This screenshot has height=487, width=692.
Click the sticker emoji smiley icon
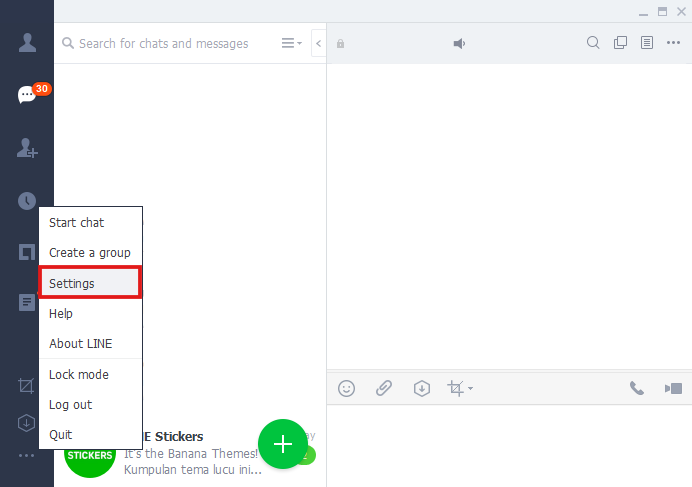point(346,389)
